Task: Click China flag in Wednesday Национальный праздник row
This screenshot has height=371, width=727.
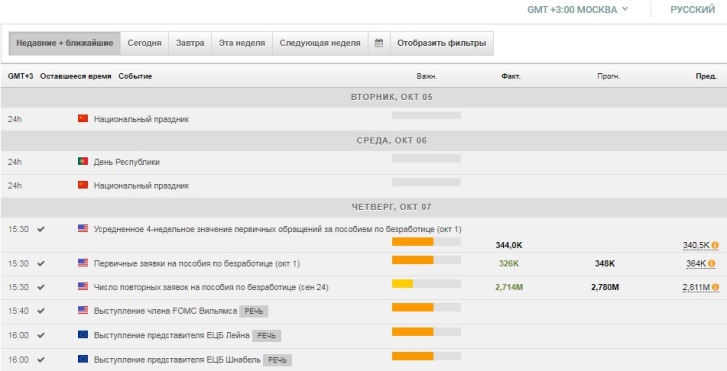Action: 83,185
